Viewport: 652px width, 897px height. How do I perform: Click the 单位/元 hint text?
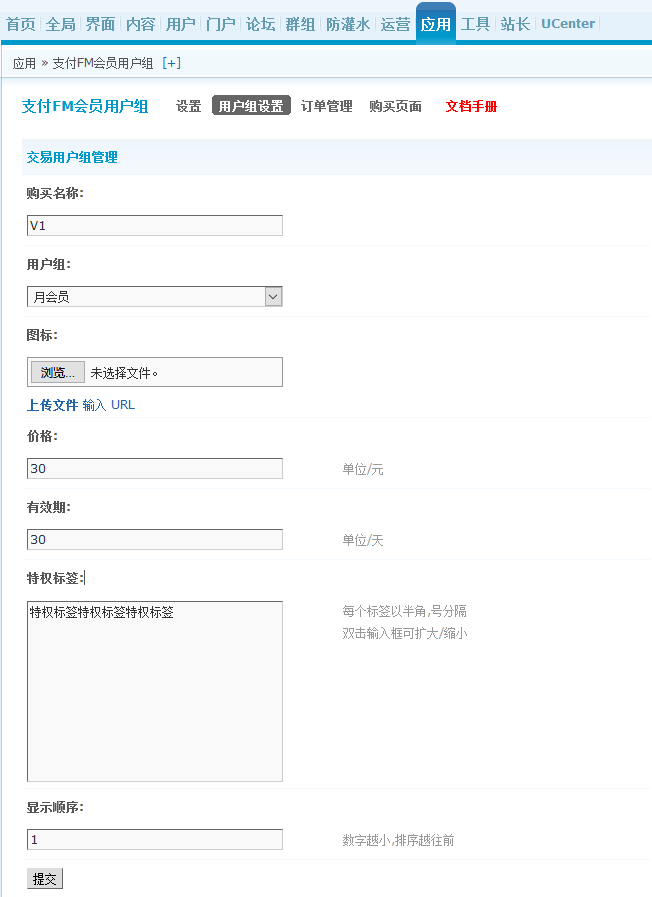(x=363, y=469)
